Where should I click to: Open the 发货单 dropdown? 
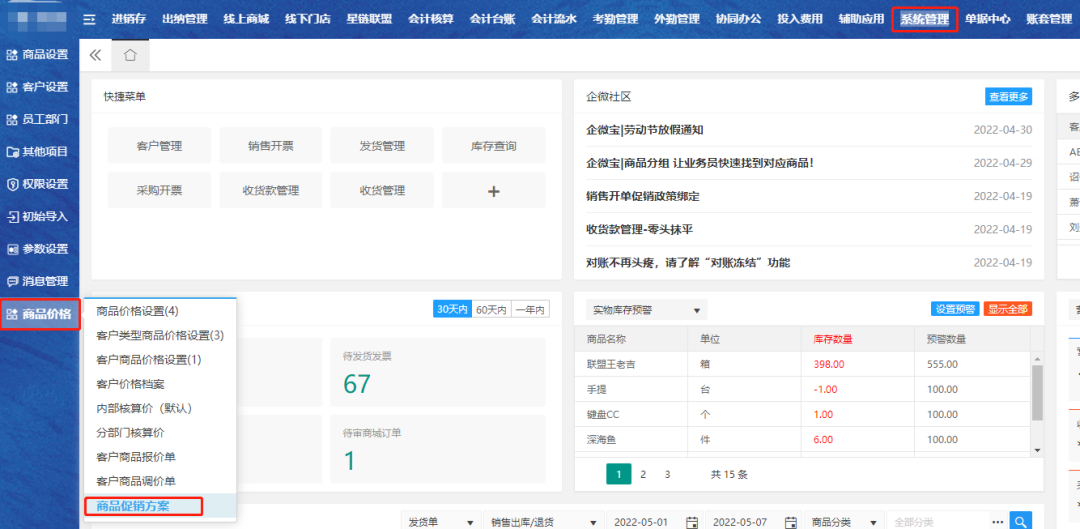coord(440,521)
